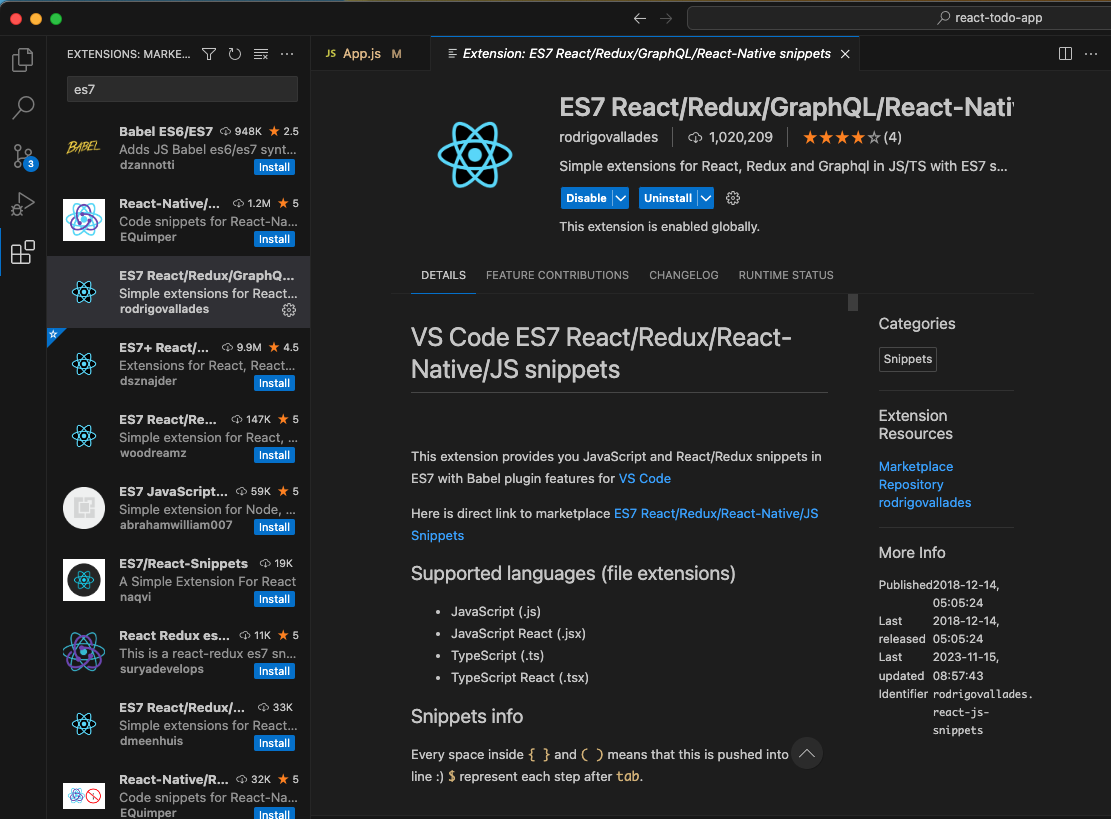
Task: Select the Extensions view icon
Action: [23, 252]
